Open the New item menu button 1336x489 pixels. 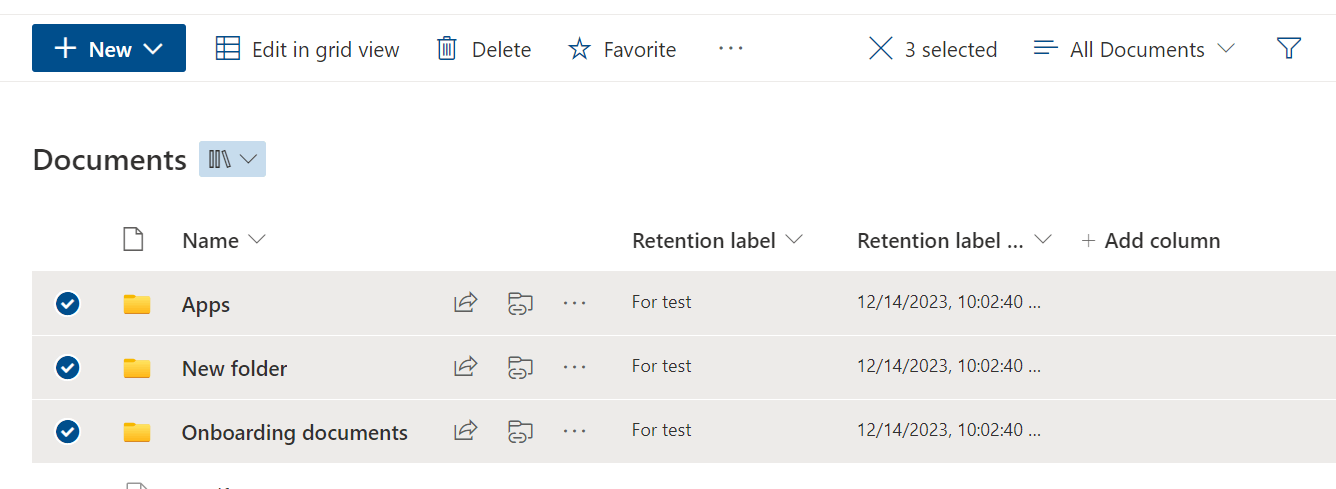[109, 48]
